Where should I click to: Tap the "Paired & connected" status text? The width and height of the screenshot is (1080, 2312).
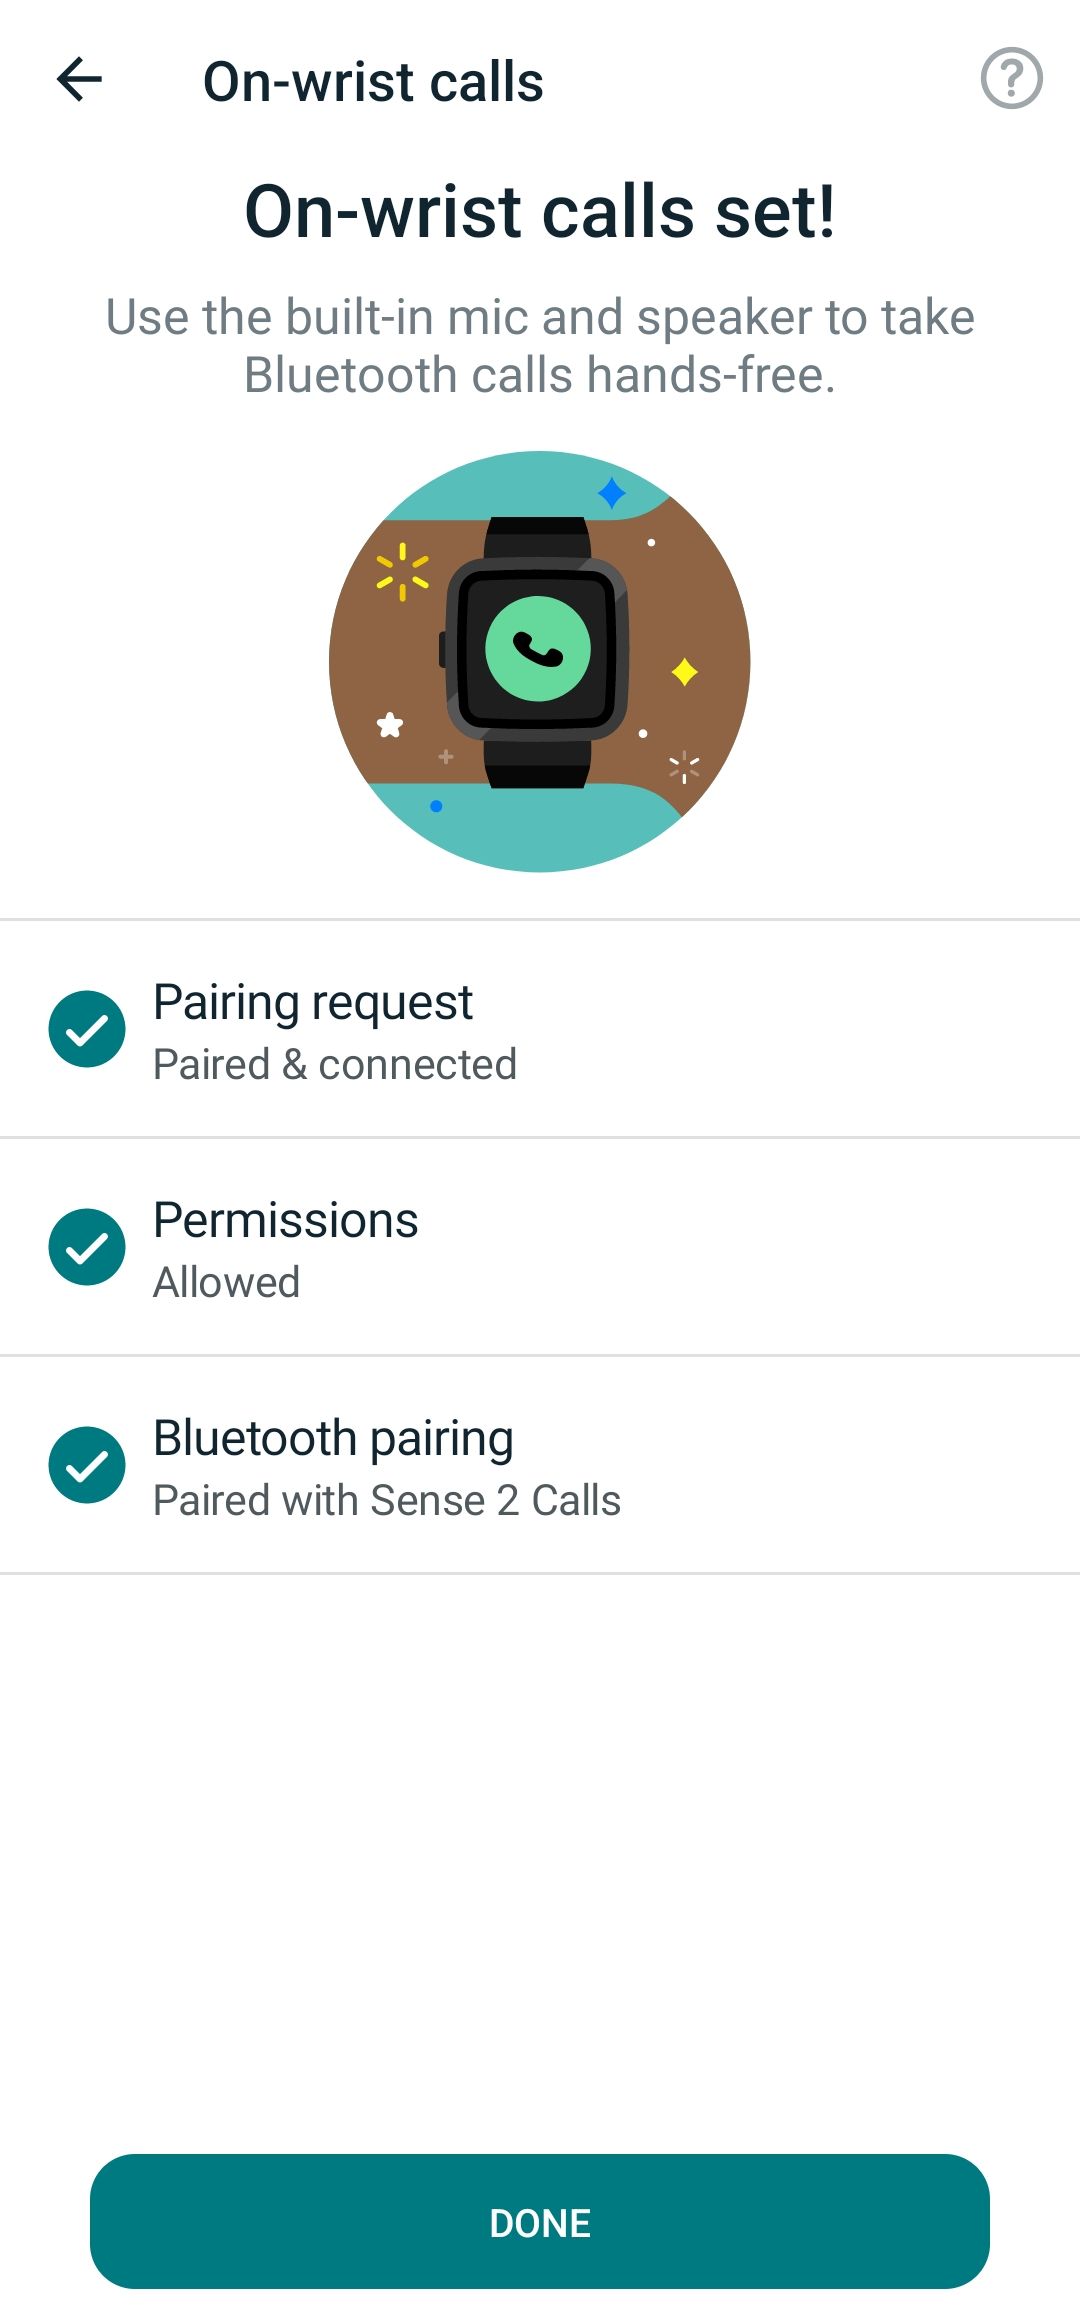335,1064
